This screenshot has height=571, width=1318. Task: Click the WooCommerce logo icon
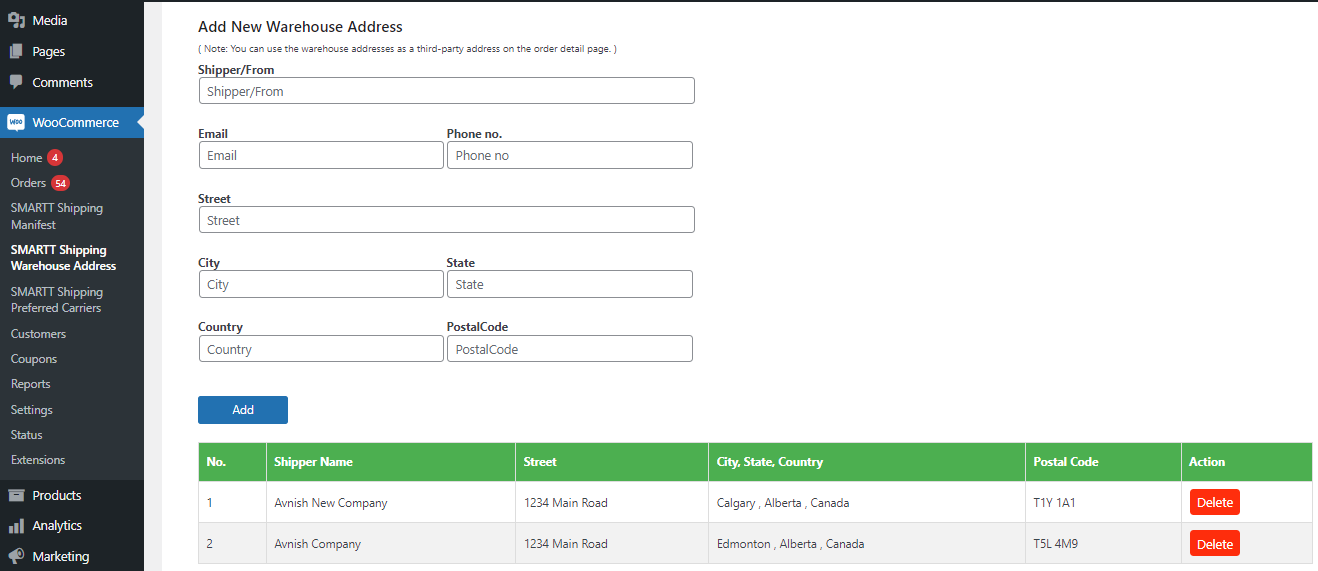pos(16,122)
